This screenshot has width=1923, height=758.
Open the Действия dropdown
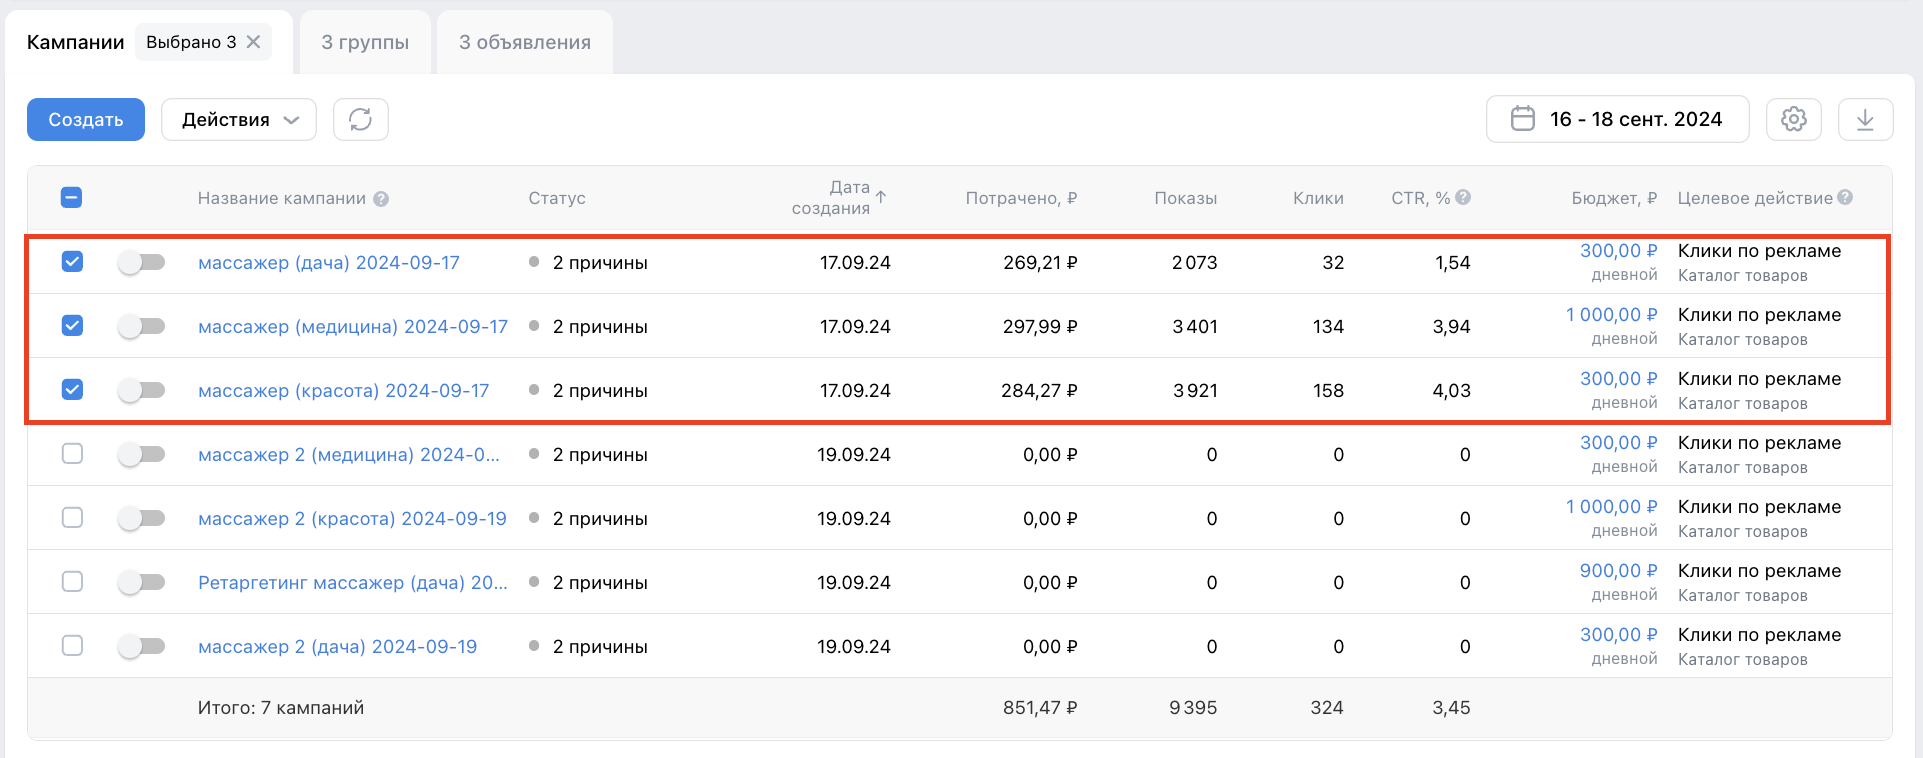pyautogui.click(x=239, y=120)
